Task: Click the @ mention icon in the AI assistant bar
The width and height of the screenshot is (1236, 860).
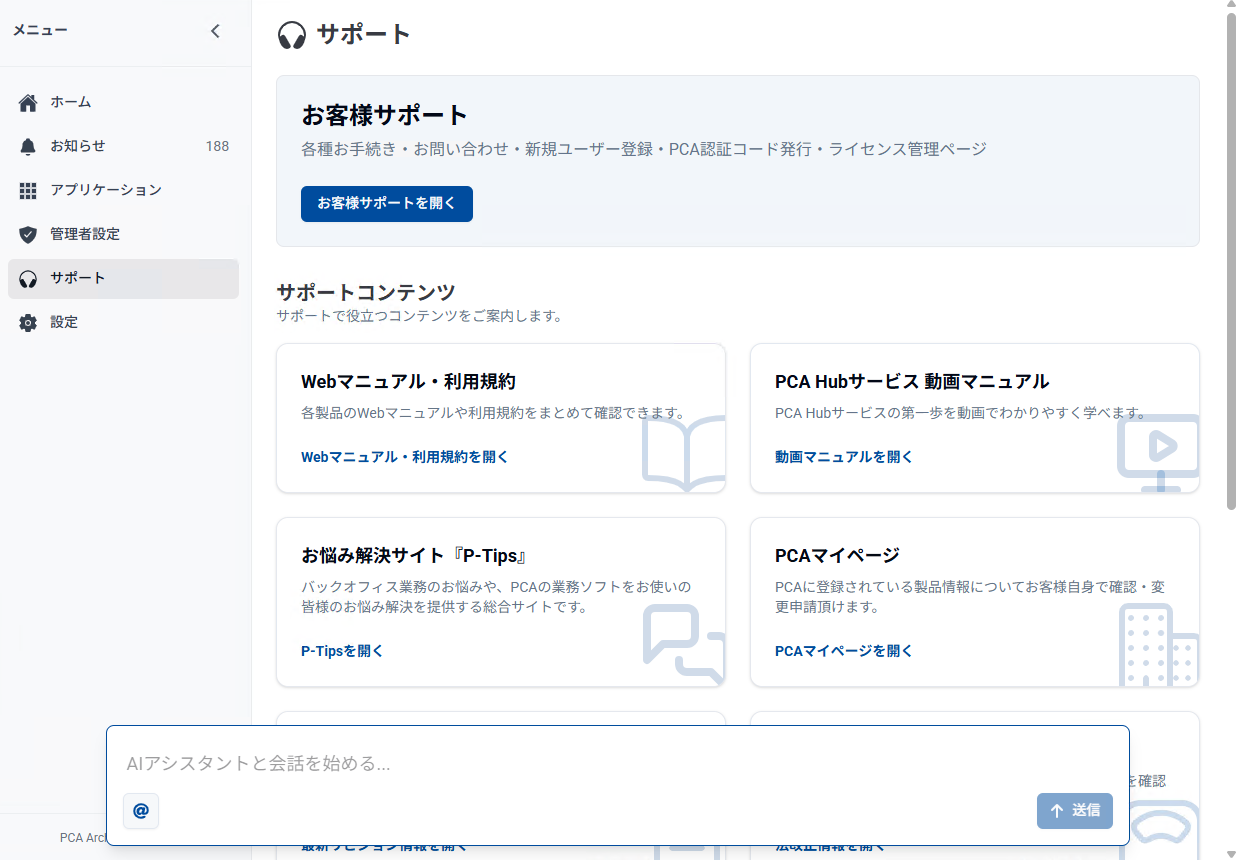Action: [x=141, y=811]
